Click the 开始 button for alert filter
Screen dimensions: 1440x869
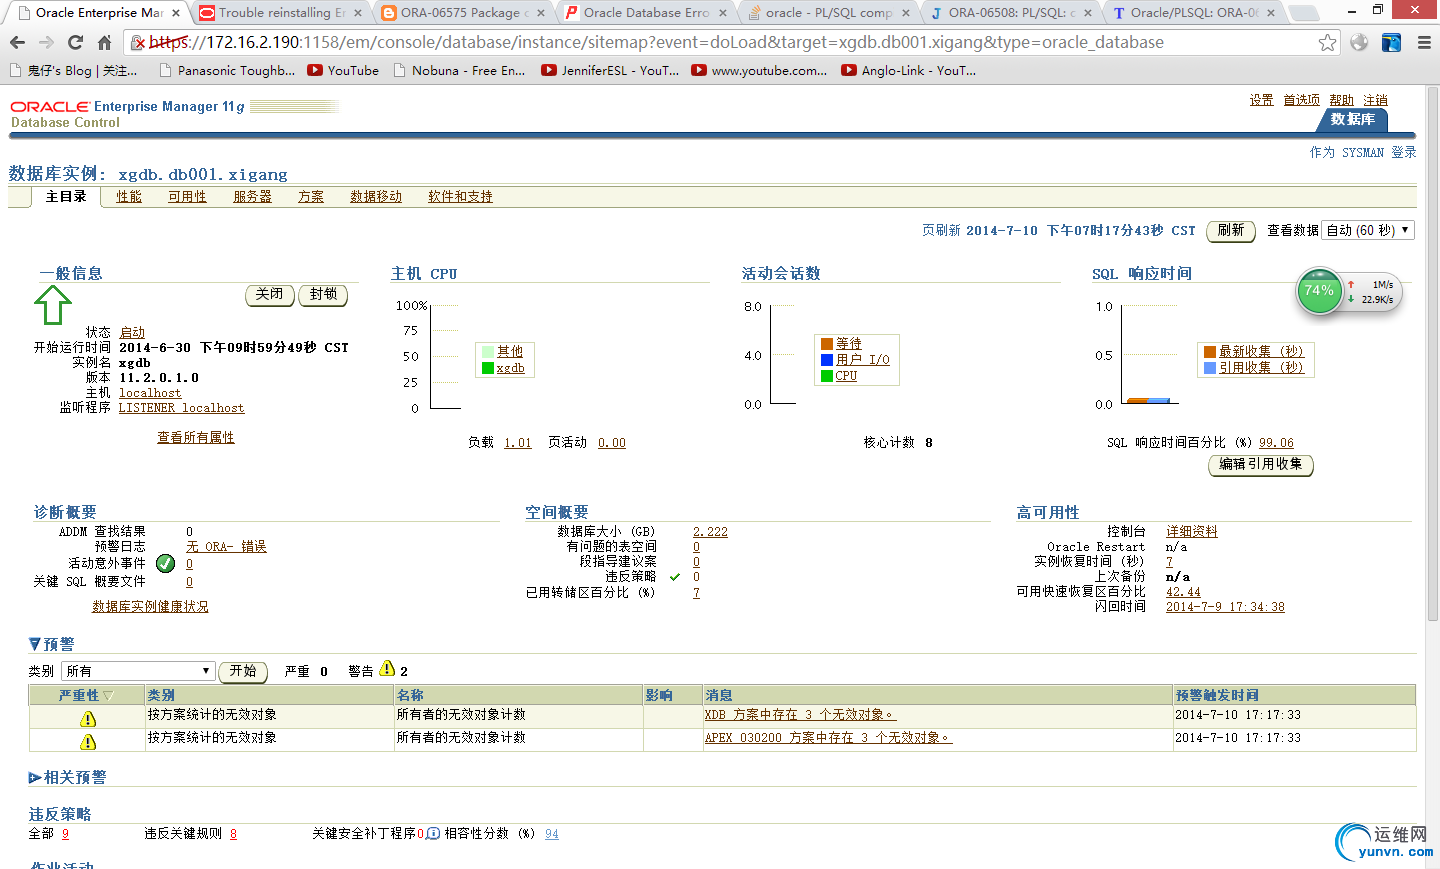tap(243, 672)
